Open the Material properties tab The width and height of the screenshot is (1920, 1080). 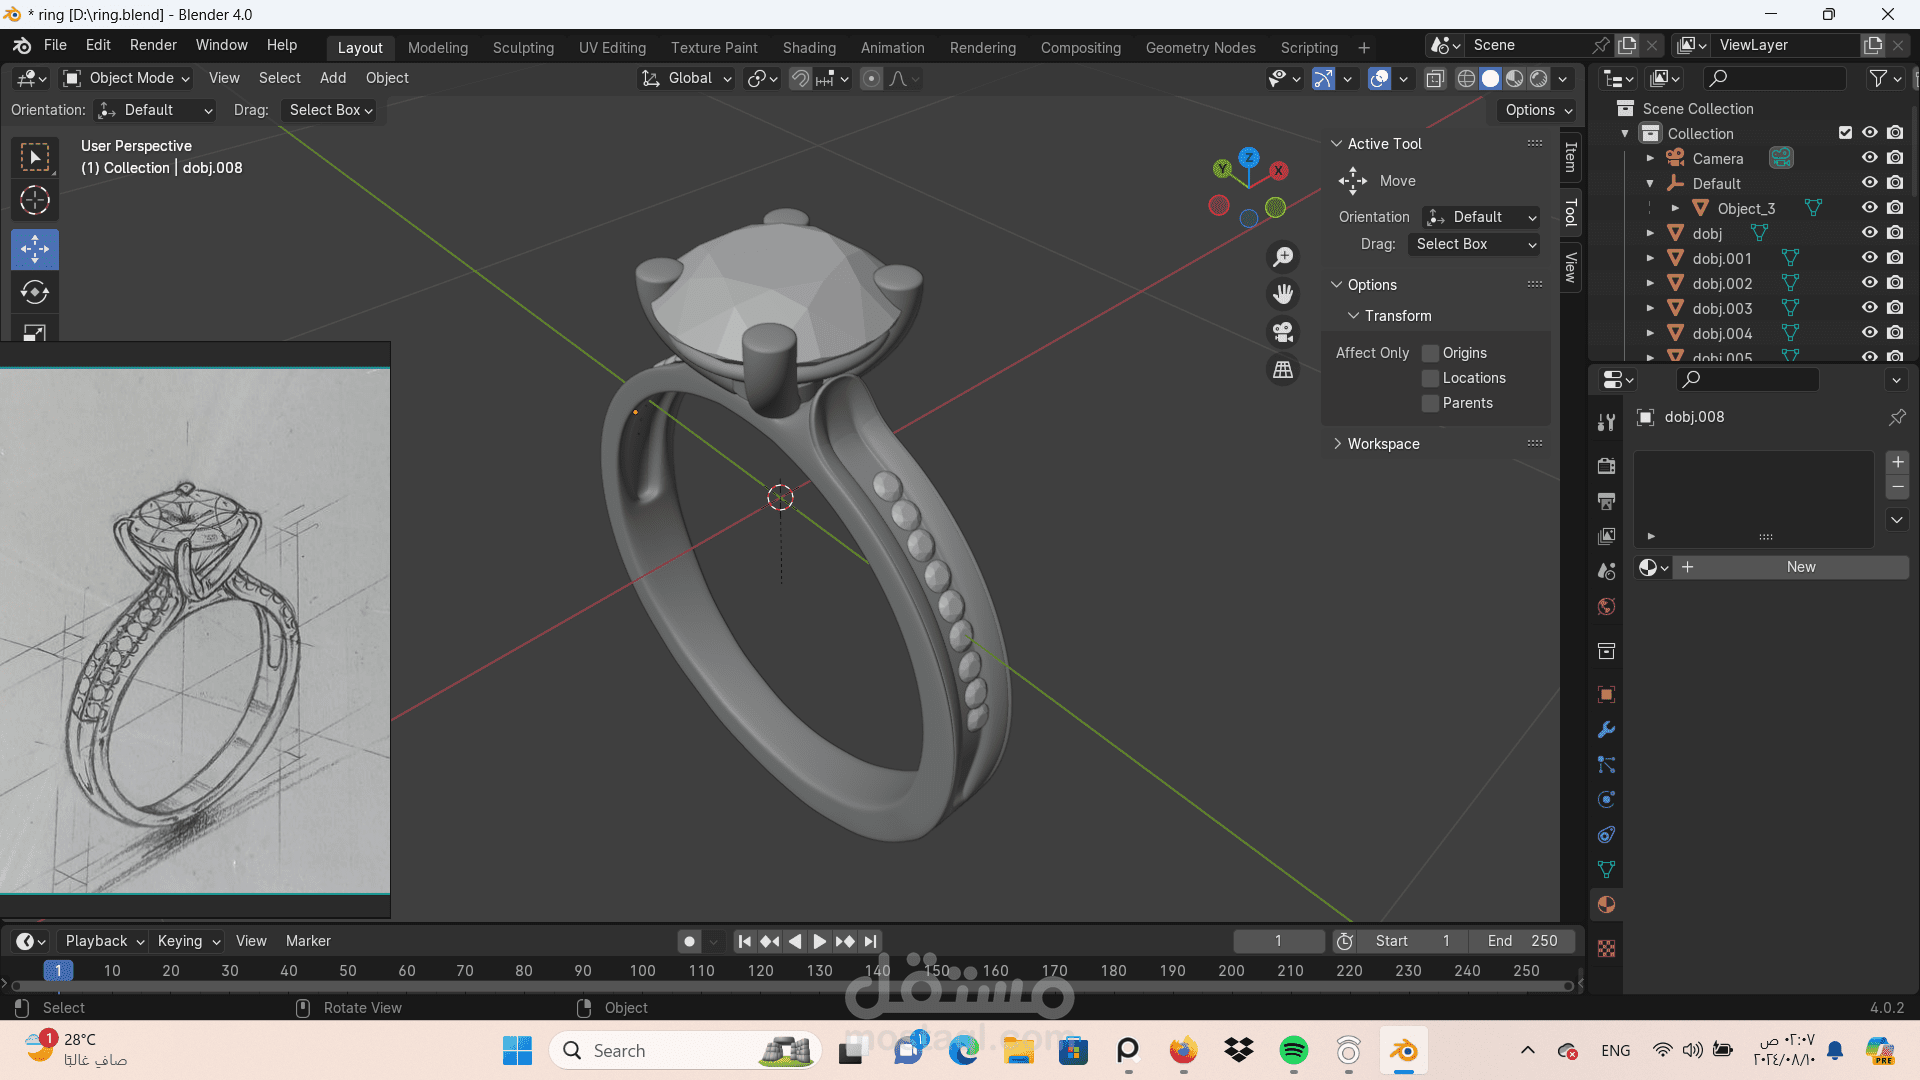point(1606,905)
